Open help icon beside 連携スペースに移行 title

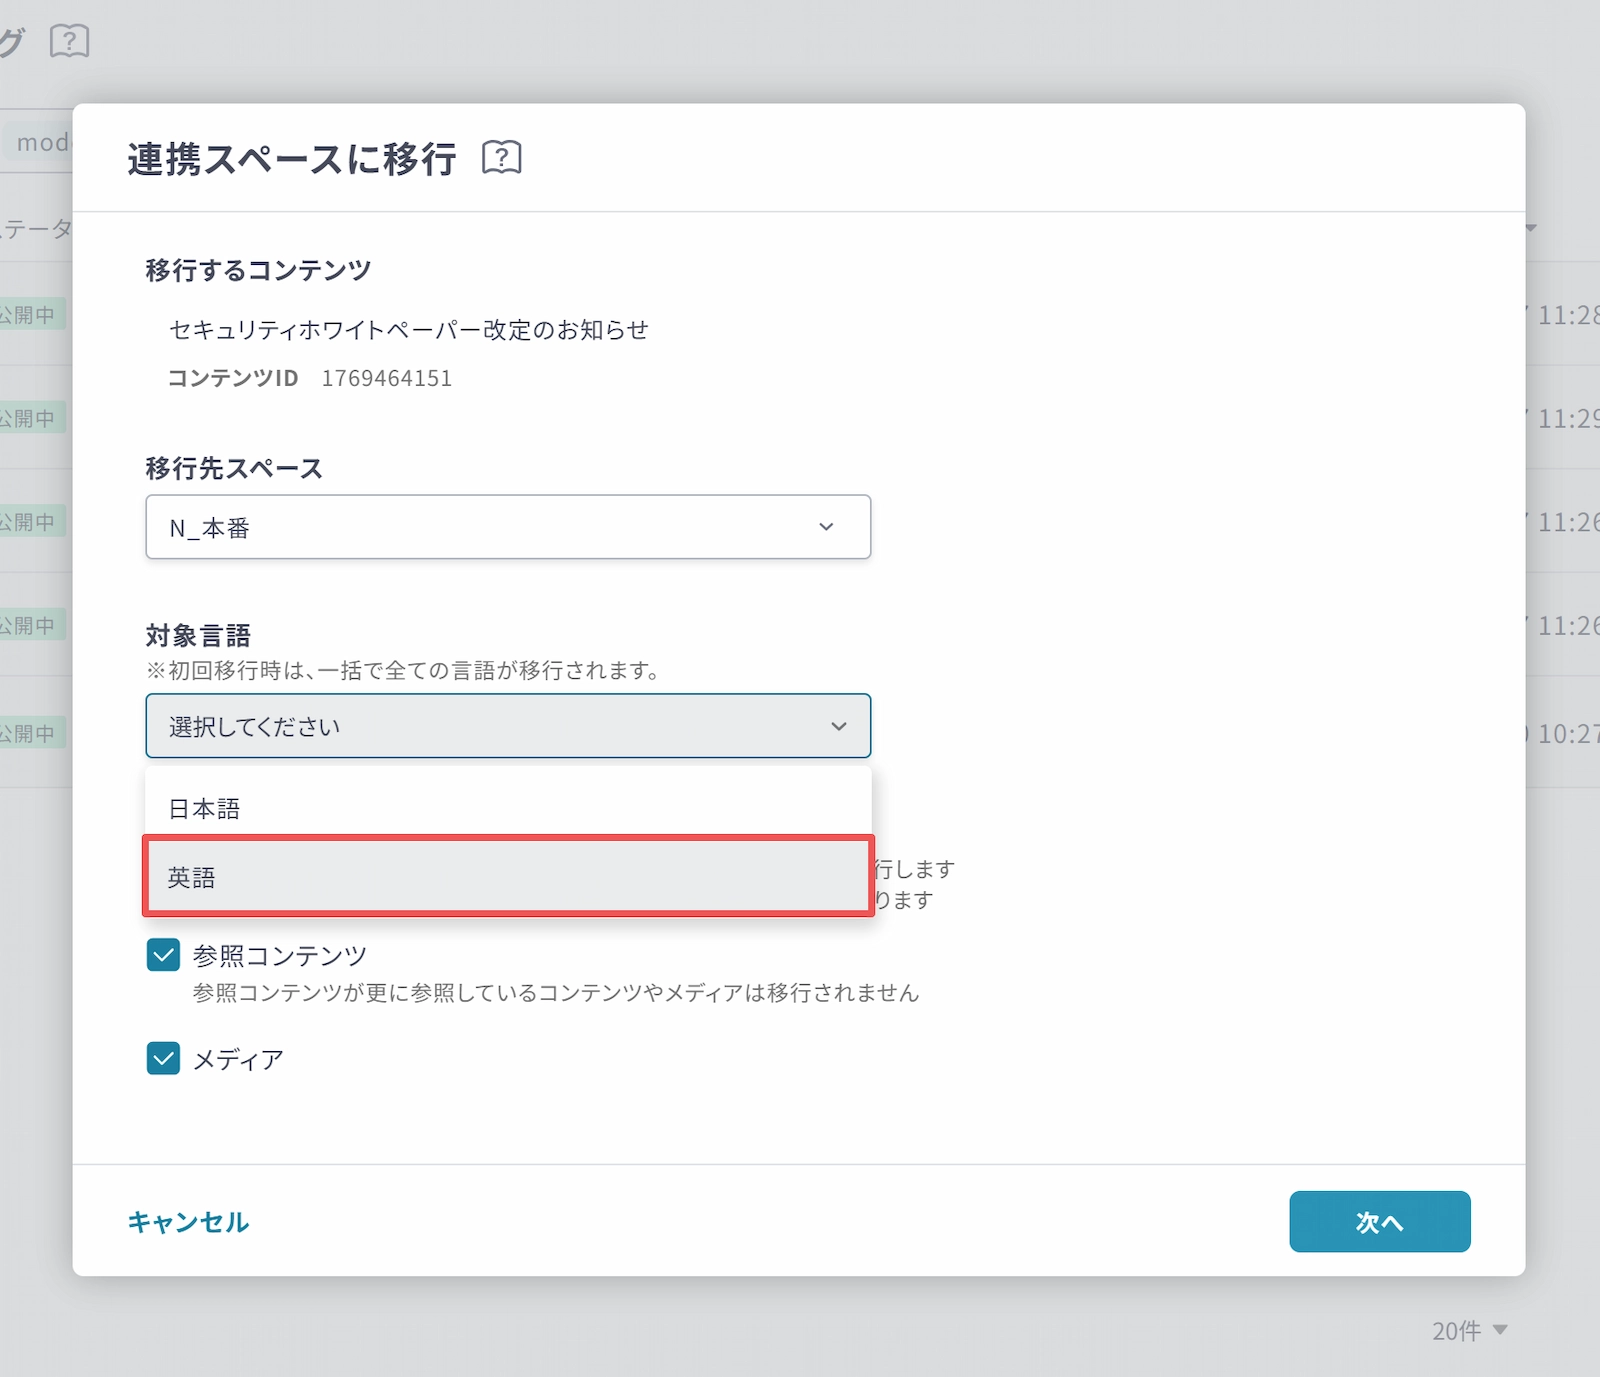pos(501,158)
